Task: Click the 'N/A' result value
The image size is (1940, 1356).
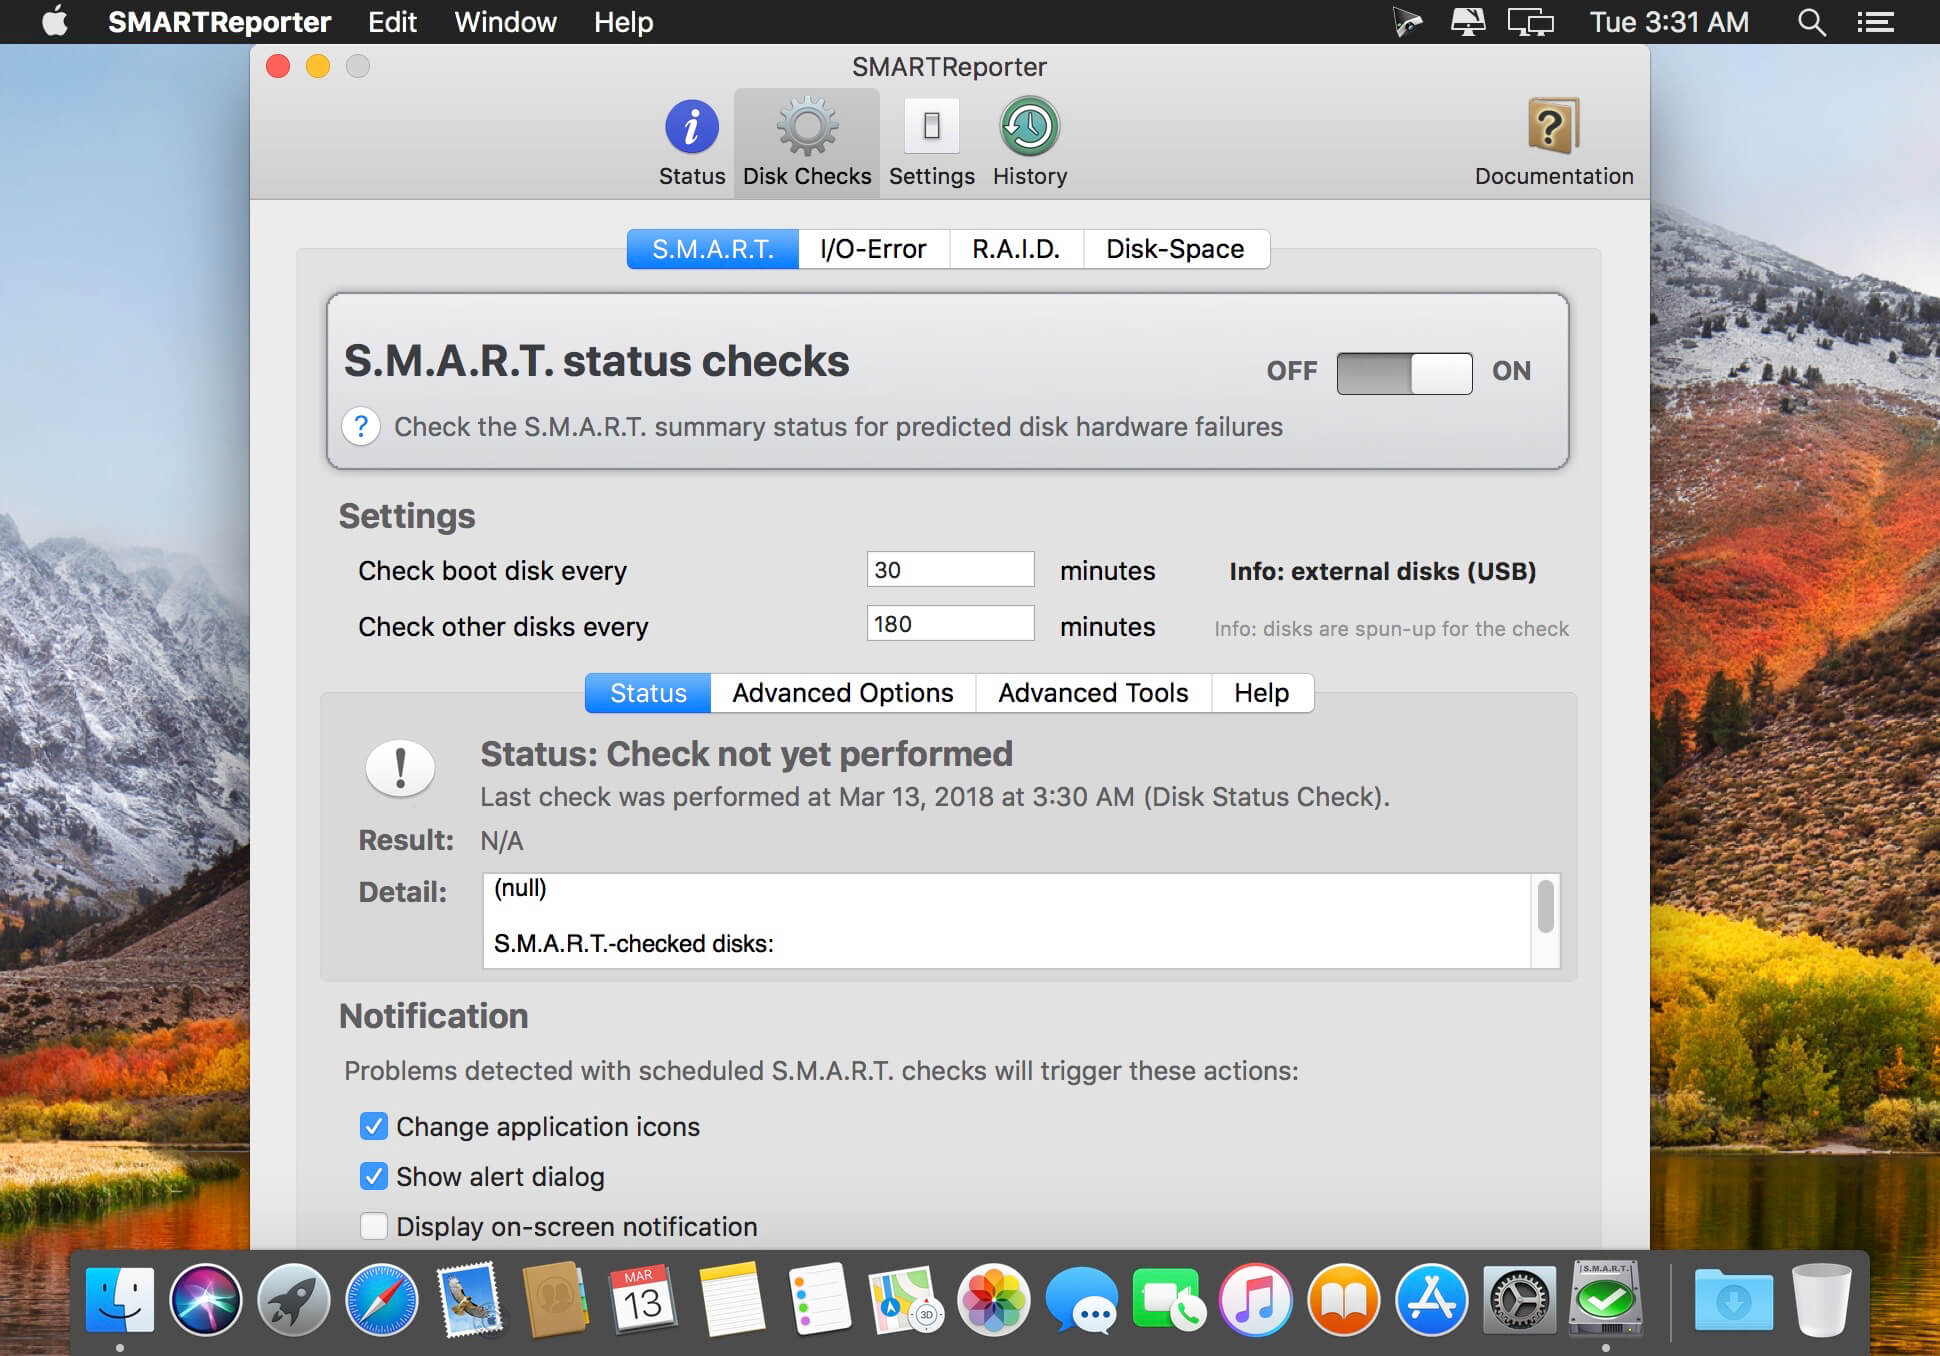Action: tap(501, 841)
